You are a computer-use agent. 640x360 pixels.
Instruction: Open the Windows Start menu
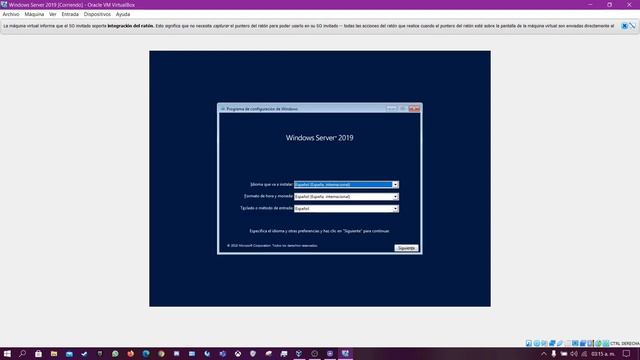pyautogui.click(x=7, y=353)
